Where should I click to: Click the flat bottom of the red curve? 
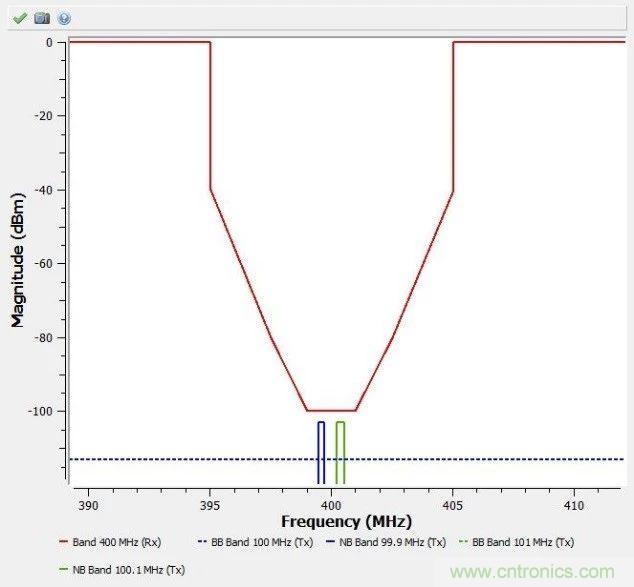331,410
